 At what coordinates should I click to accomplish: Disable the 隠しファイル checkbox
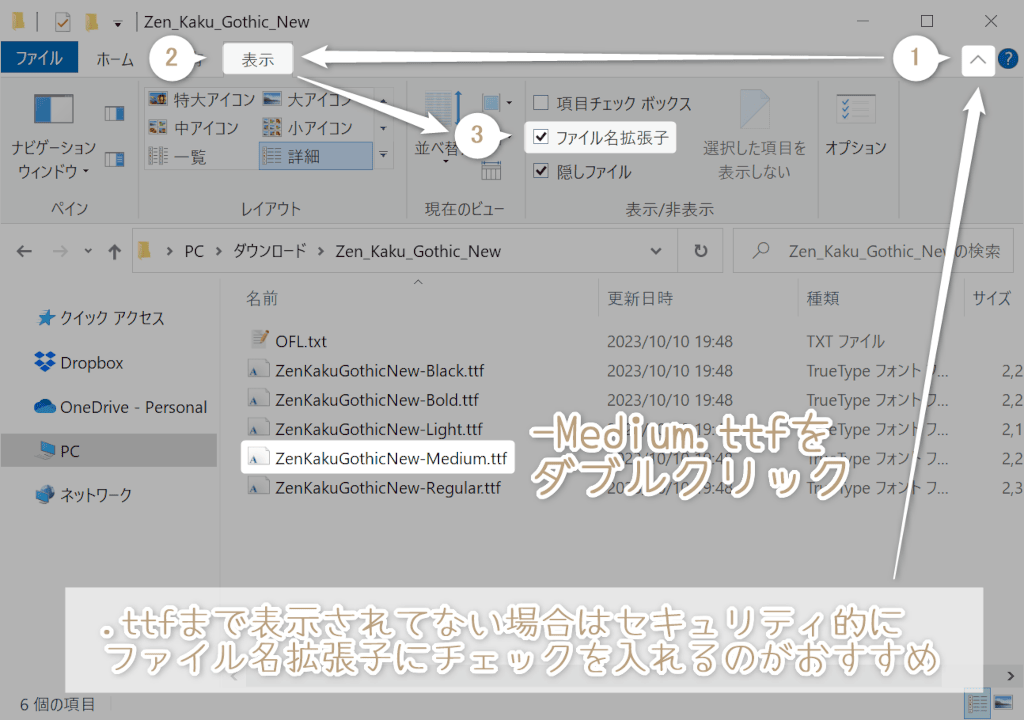(540, 171)
